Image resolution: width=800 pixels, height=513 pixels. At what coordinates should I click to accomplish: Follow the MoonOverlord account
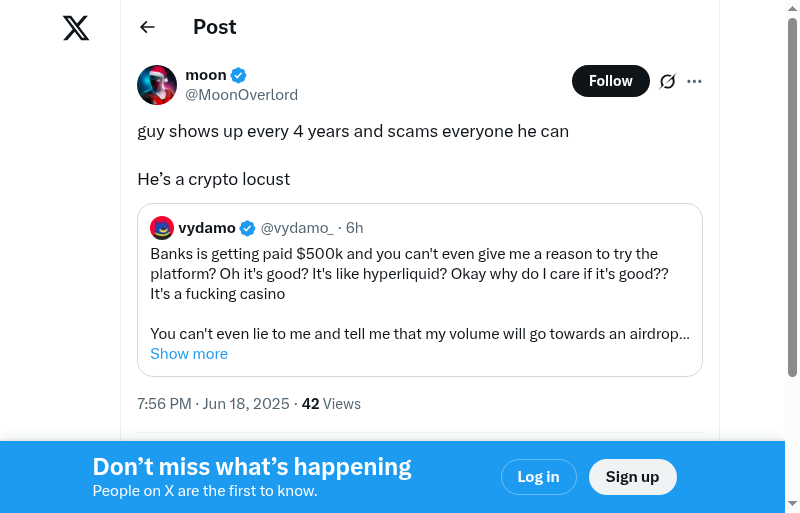coord(610,81)
